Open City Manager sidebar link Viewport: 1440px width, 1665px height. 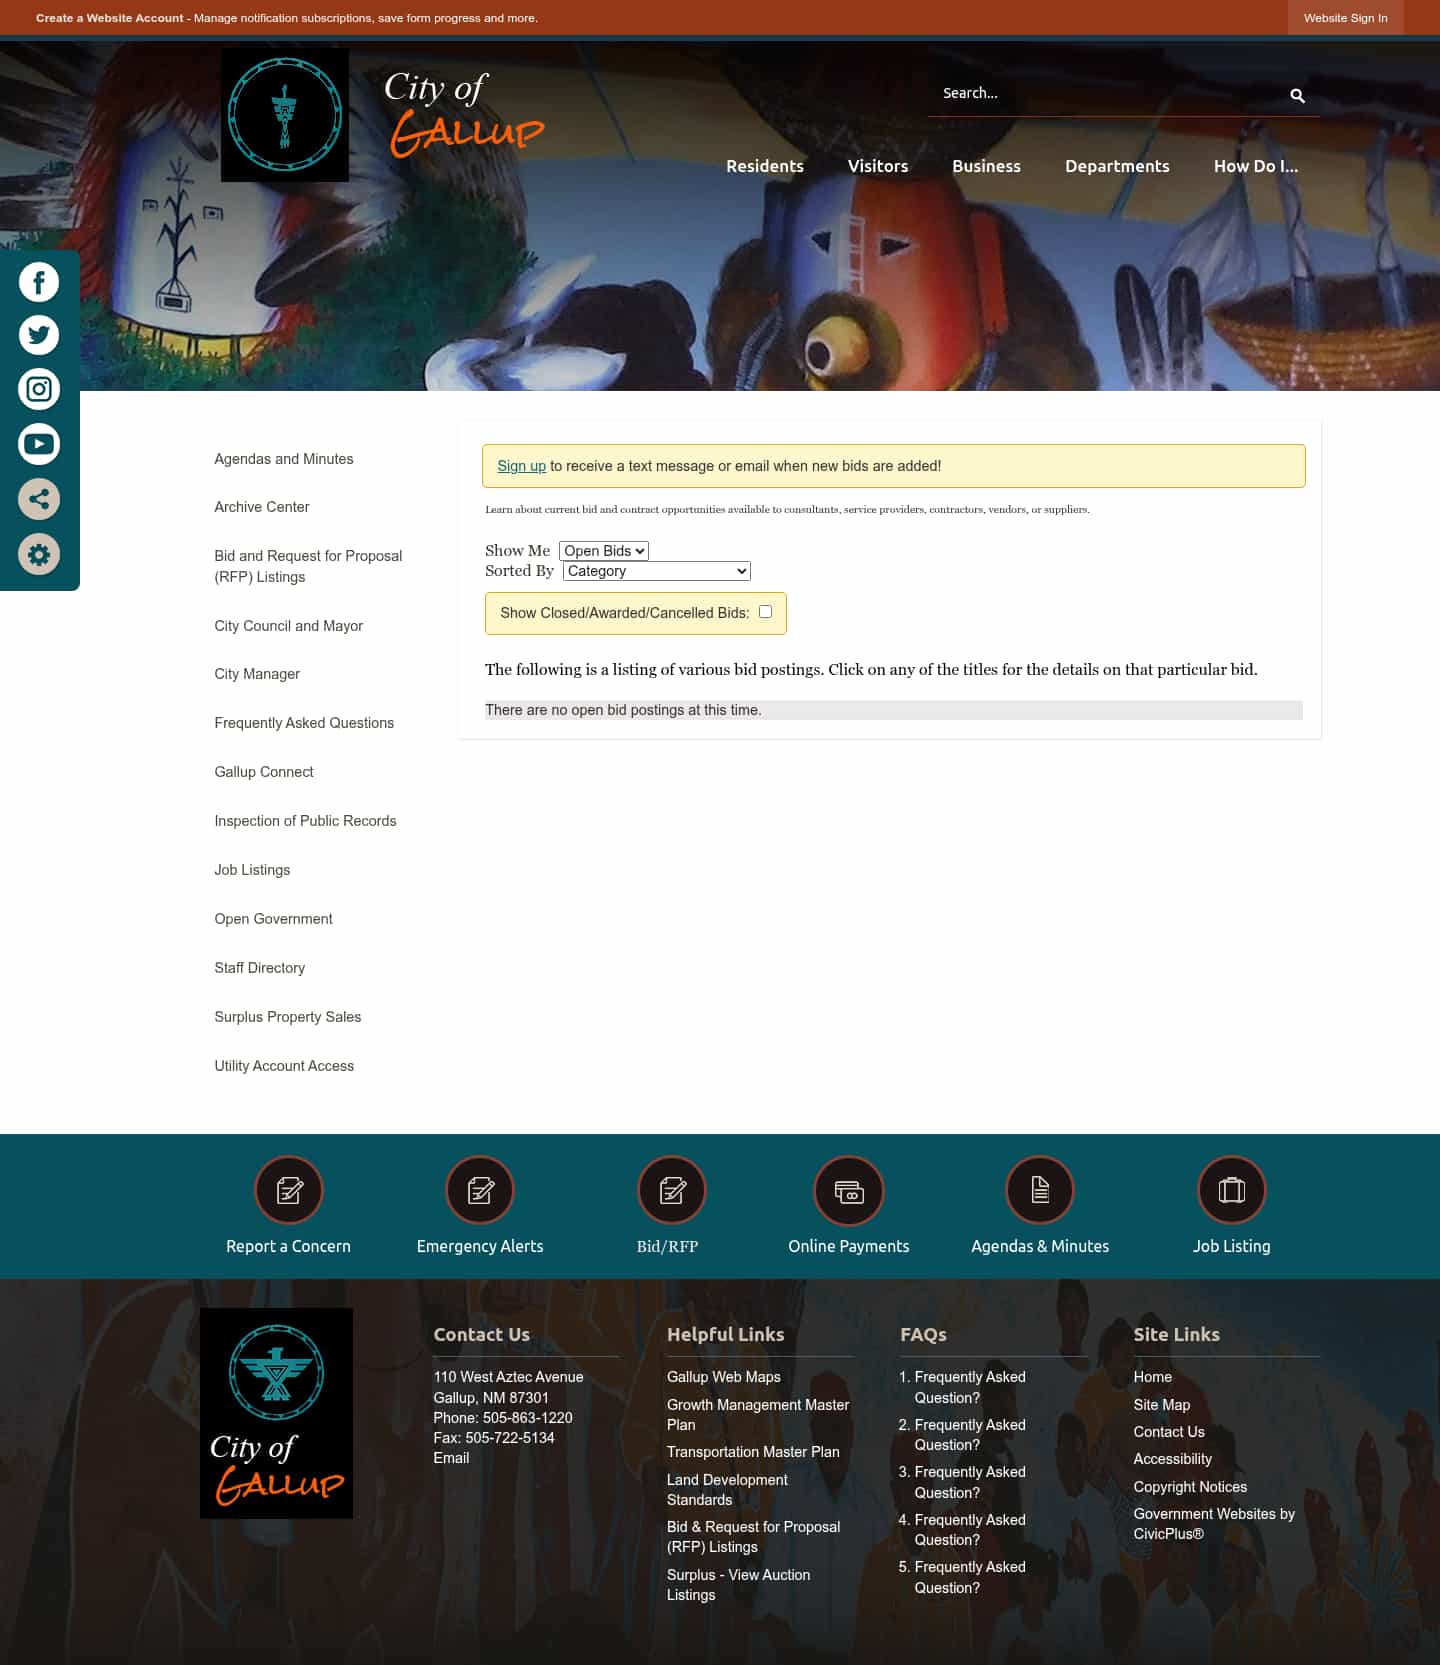tap(257, 674)
